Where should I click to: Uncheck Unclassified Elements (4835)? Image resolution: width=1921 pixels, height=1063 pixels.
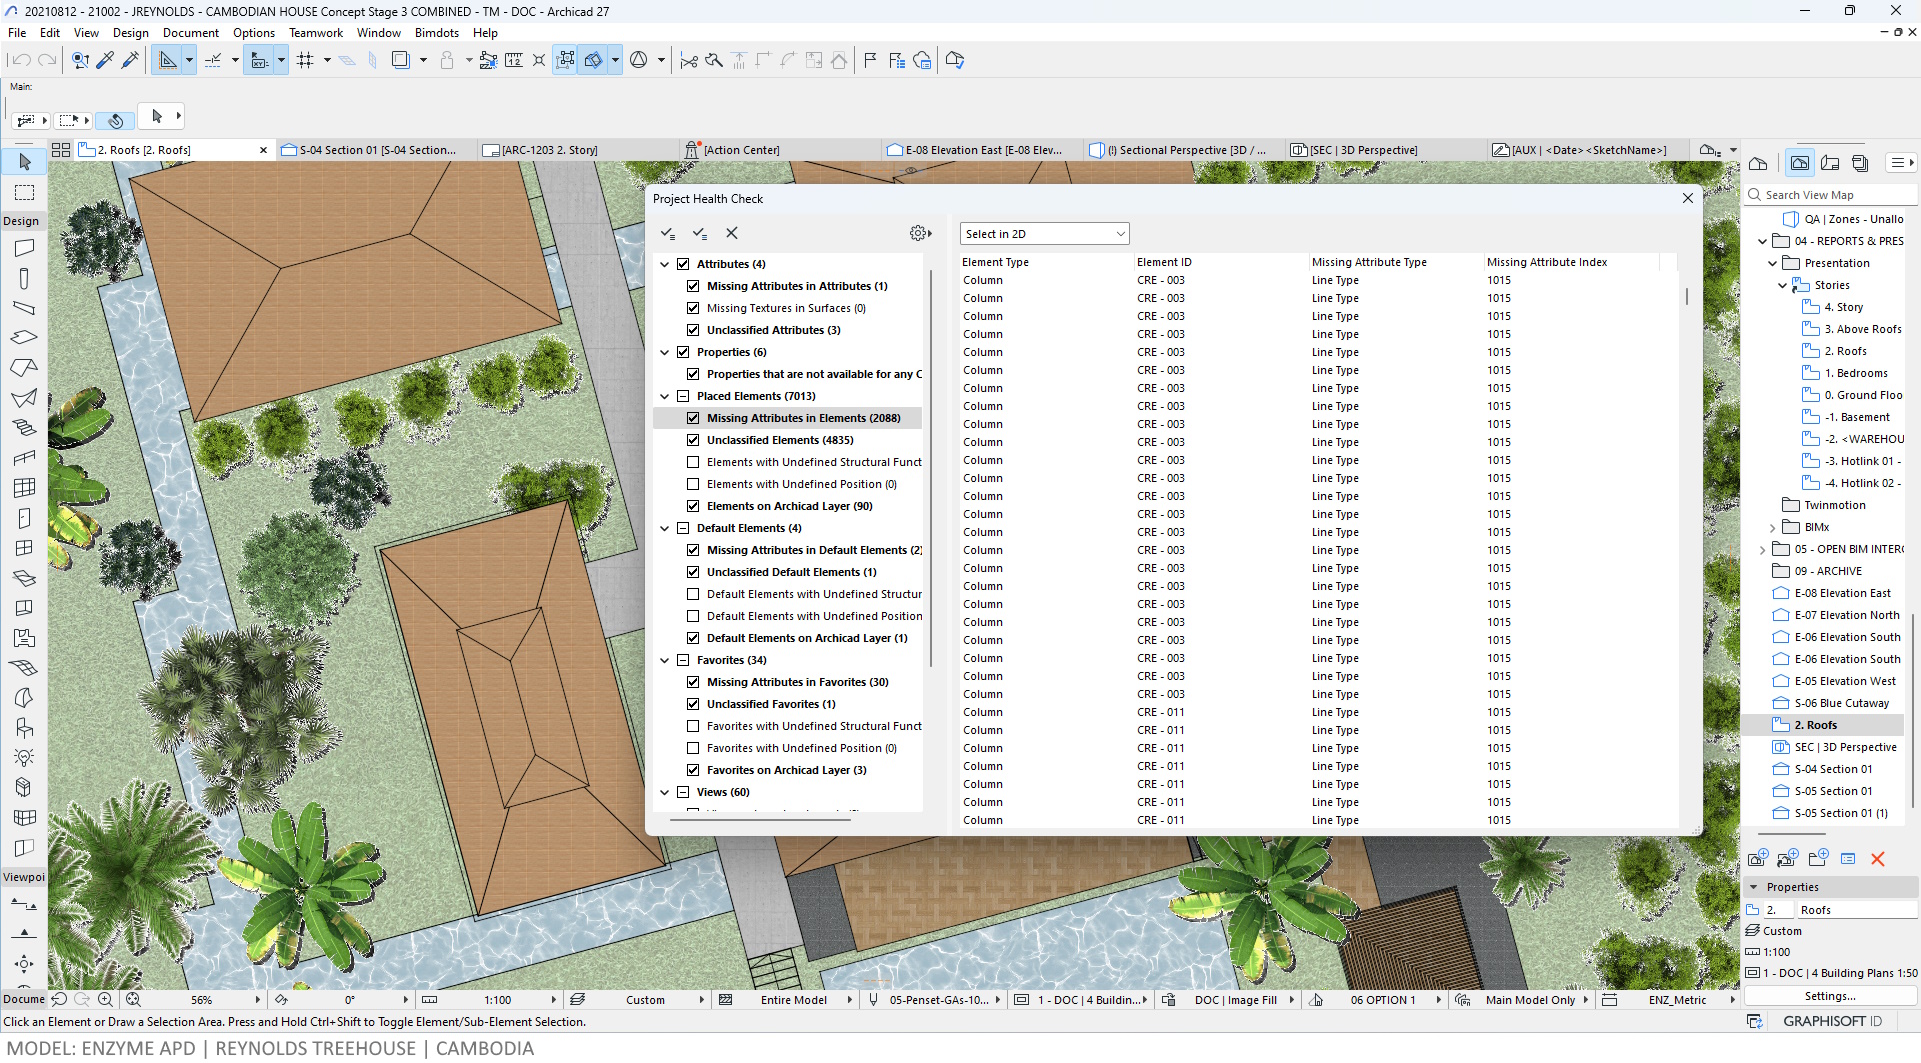[693, 440]
